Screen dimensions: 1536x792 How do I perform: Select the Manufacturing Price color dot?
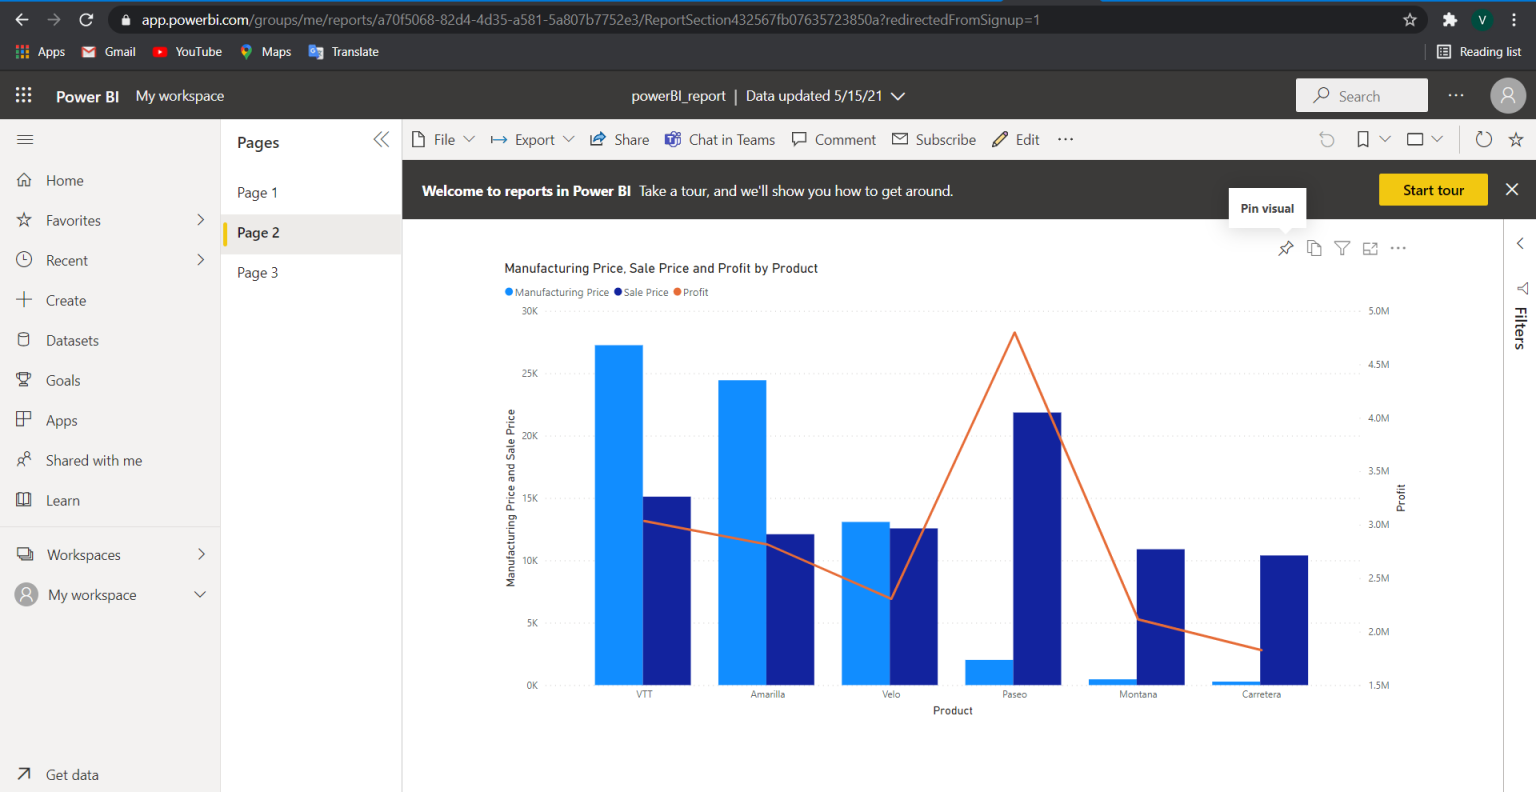[x=511, y=292]
